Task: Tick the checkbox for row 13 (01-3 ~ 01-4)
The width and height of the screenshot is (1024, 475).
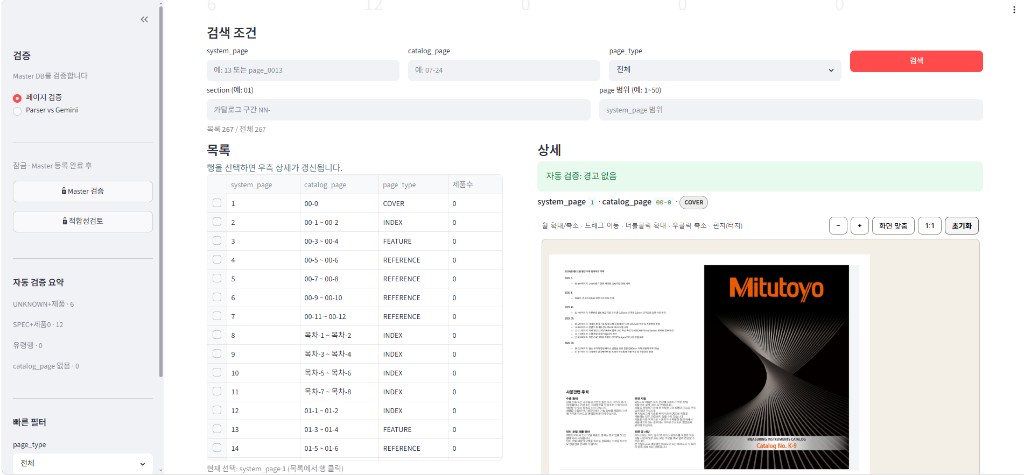Action: tap(217, 429)
